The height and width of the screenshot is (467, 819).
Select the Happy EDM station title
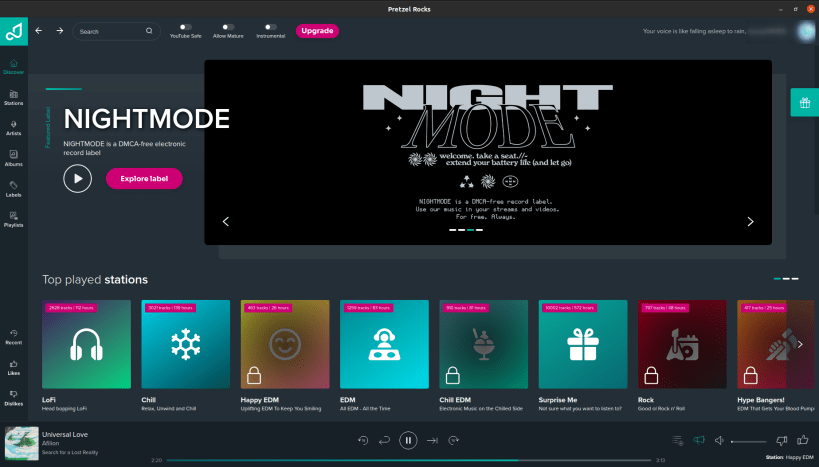pyautogui.click(x=260, y=400)
